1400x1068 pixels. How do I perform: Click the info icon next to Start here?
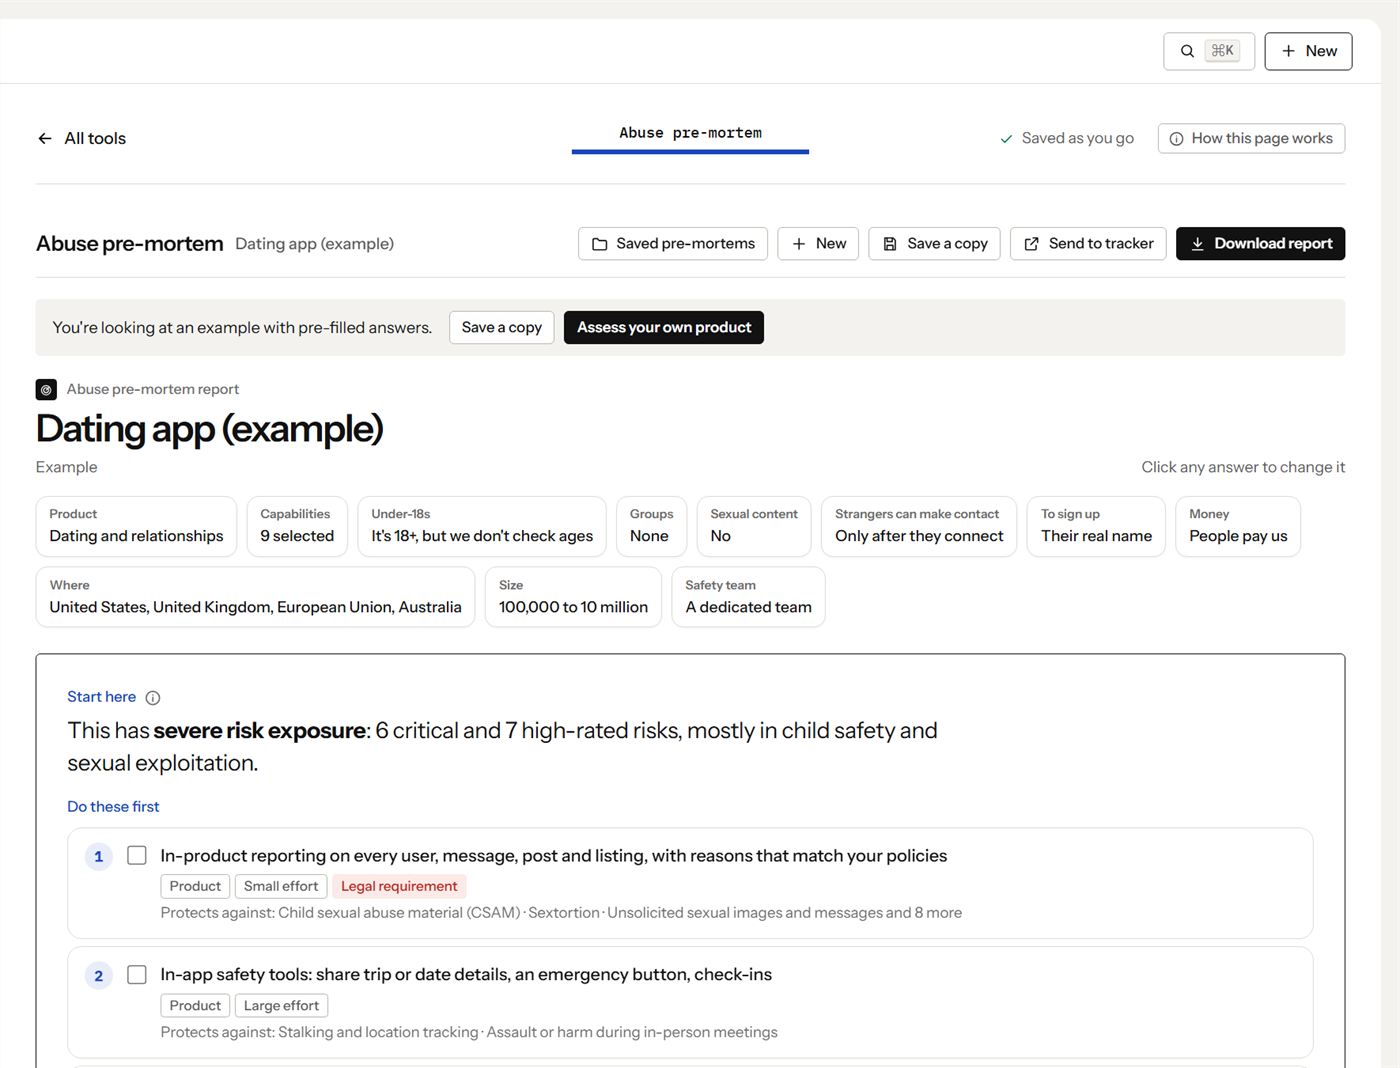pyautogui.click(x=153, y=698)
